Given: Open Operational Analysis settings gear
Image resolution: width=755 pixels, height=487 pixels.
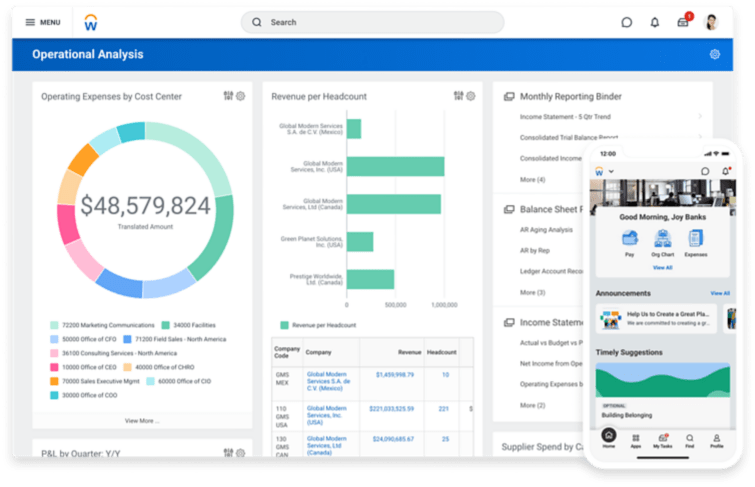Looking at the screenshot, I should click(715, 54).
